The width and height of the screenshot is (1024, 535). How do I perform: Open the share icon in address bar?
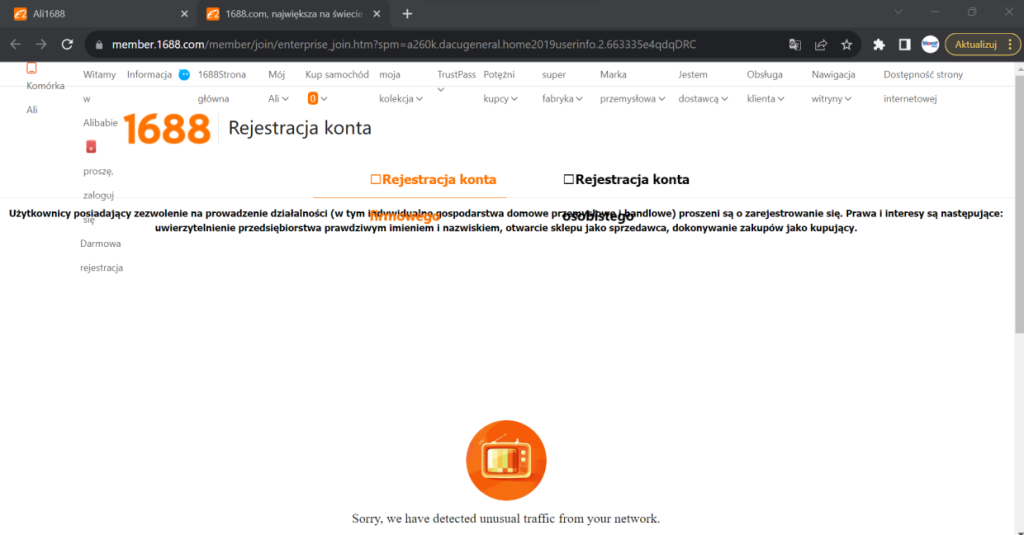[x=821, y=44]
